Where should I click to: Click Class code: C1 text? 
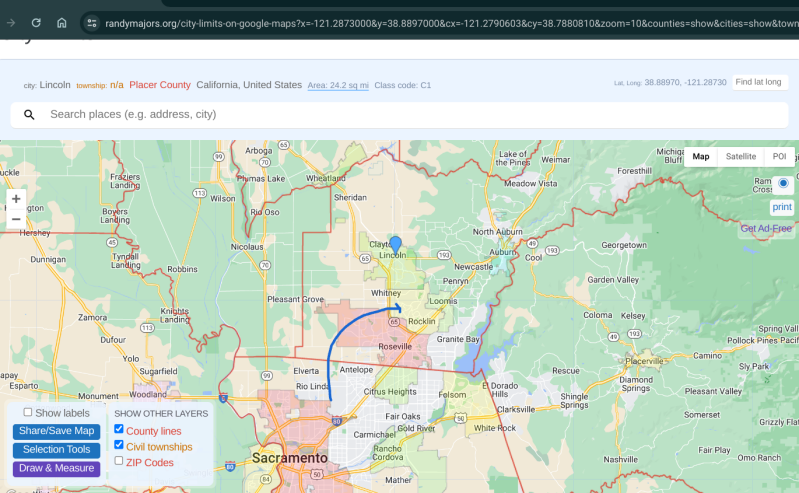403,85
